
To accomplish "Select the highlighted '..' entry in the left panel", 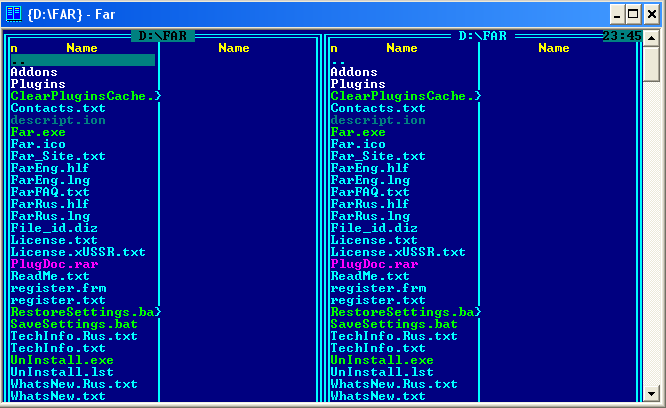I will pos(83,60).
